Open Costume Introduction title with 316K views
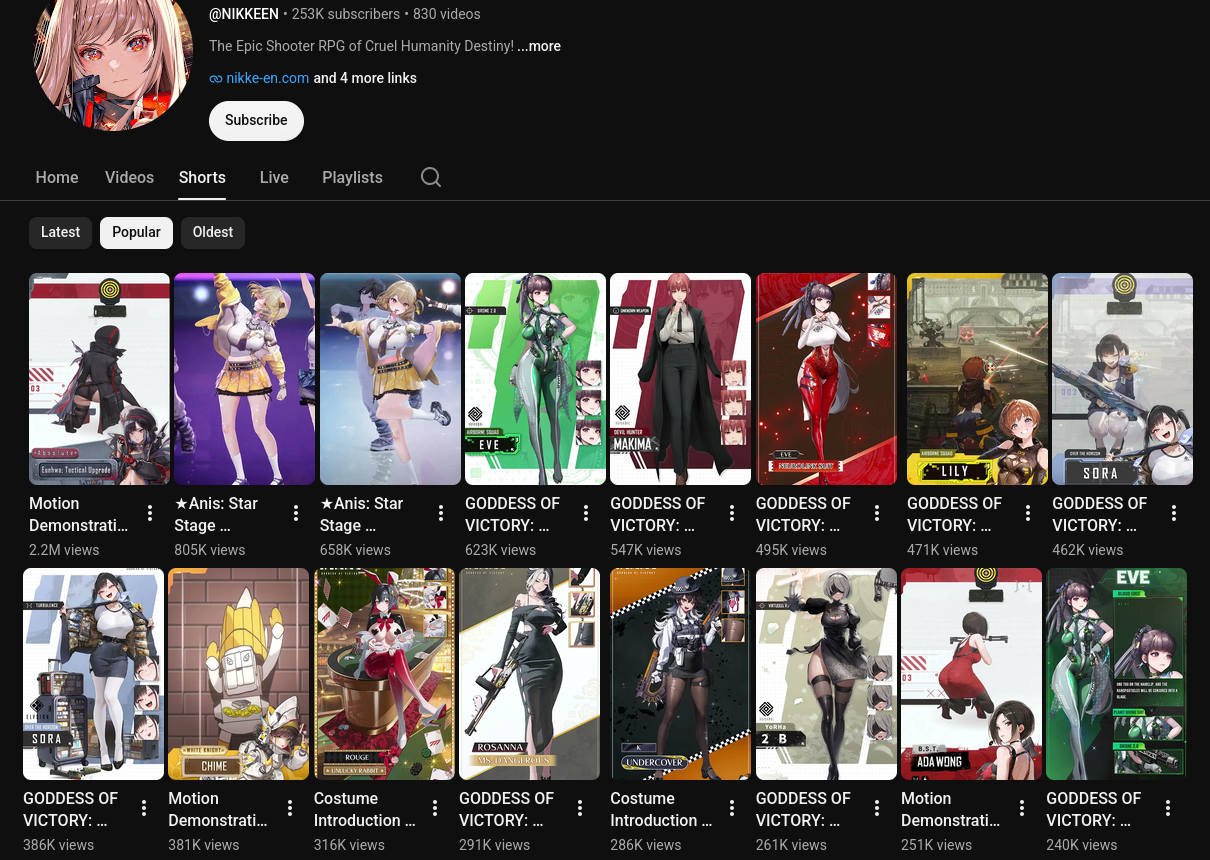Viewport: 1210px width, 860px height. (x=365, y=809)
